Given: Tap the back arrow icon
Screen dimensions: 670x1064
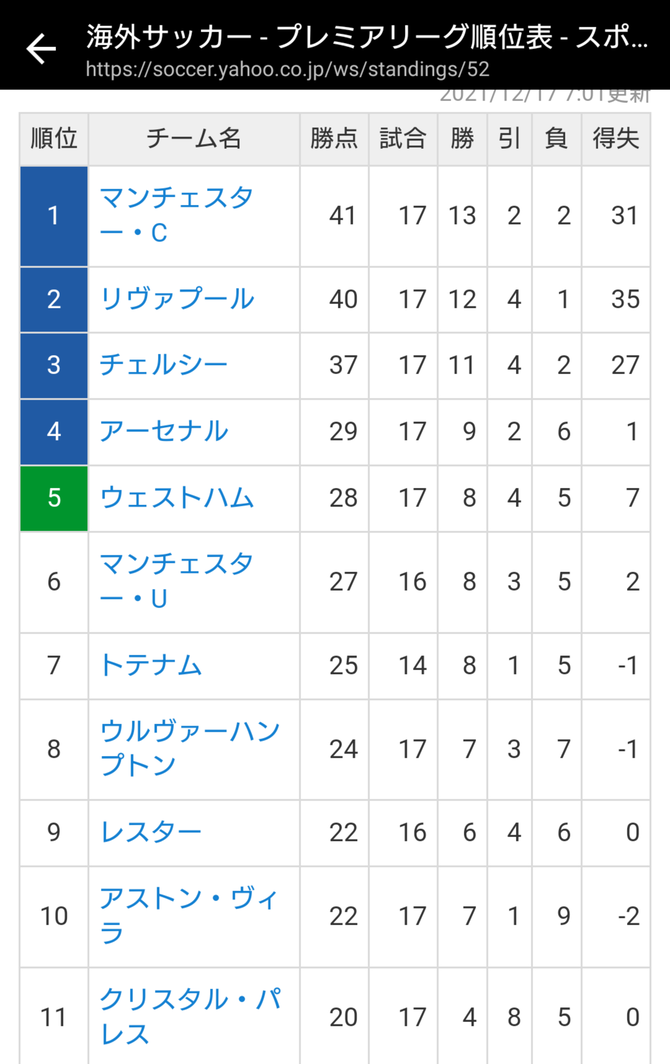Looking at the screenshot, I should 41,49.
